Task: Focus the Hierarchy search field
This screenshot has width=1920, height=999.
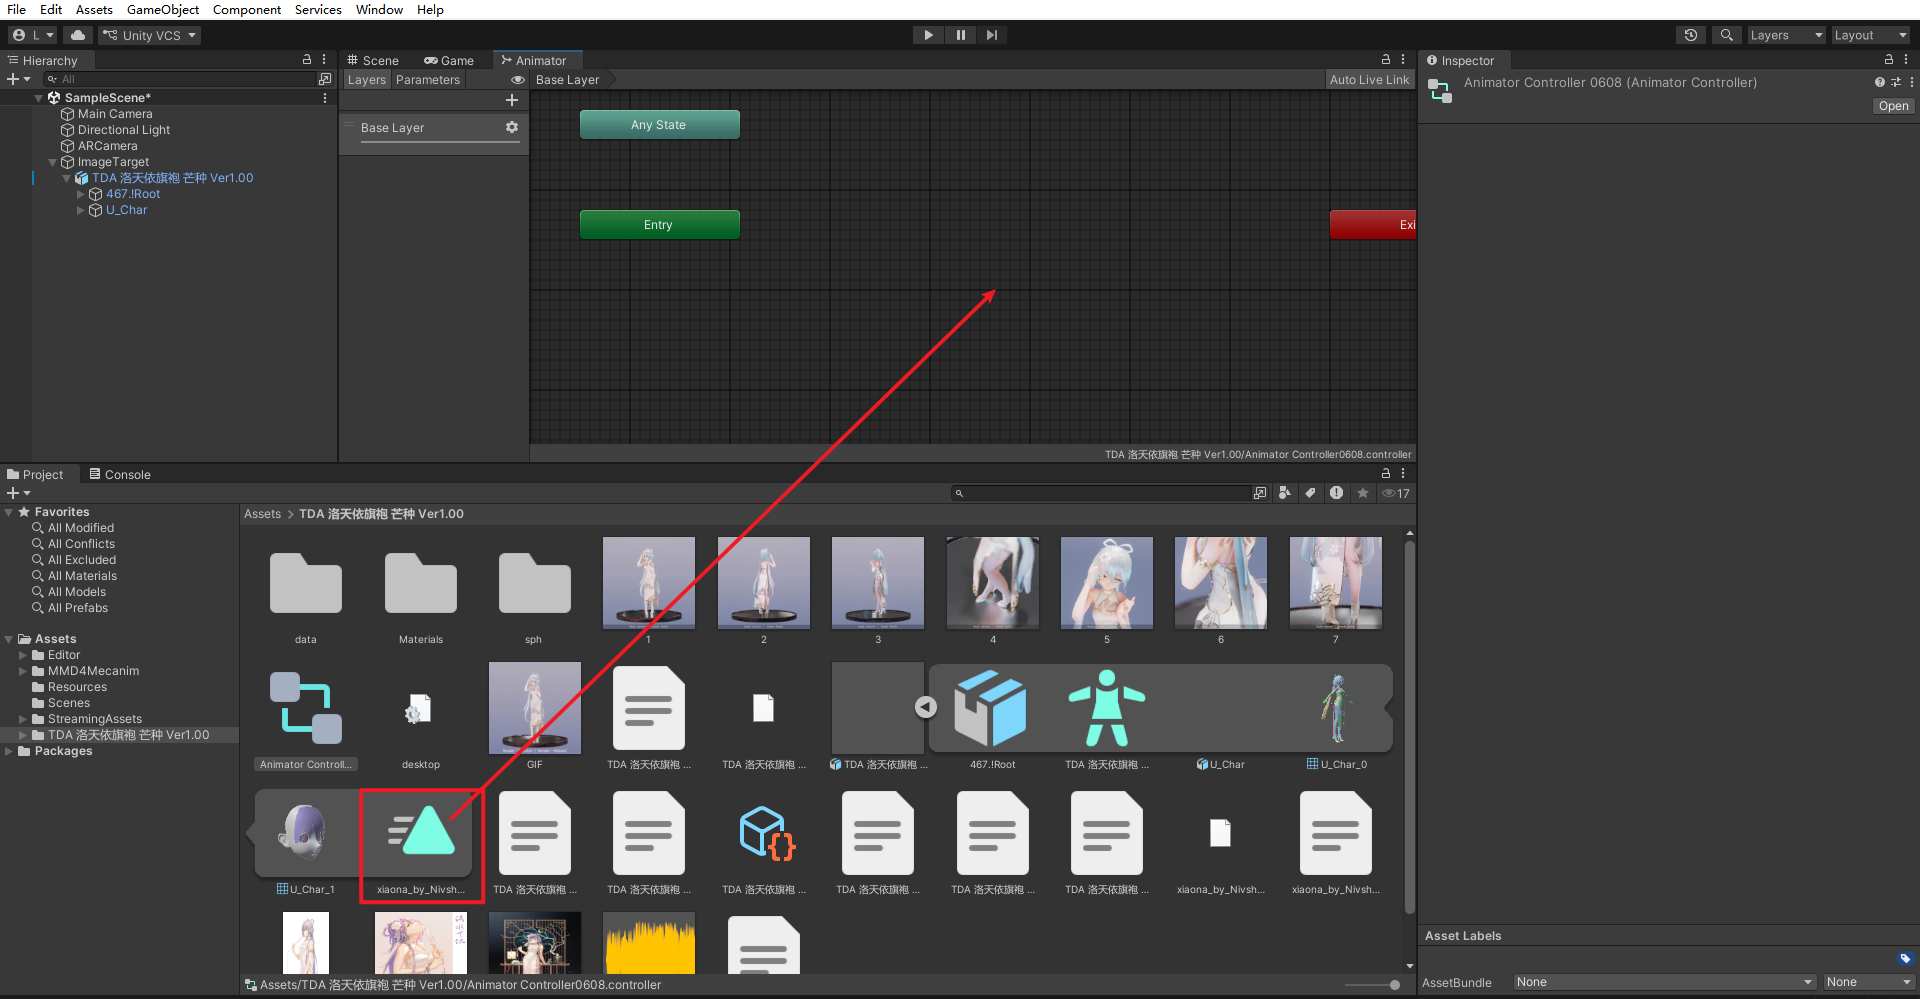Action: click(x=182, y=79)
